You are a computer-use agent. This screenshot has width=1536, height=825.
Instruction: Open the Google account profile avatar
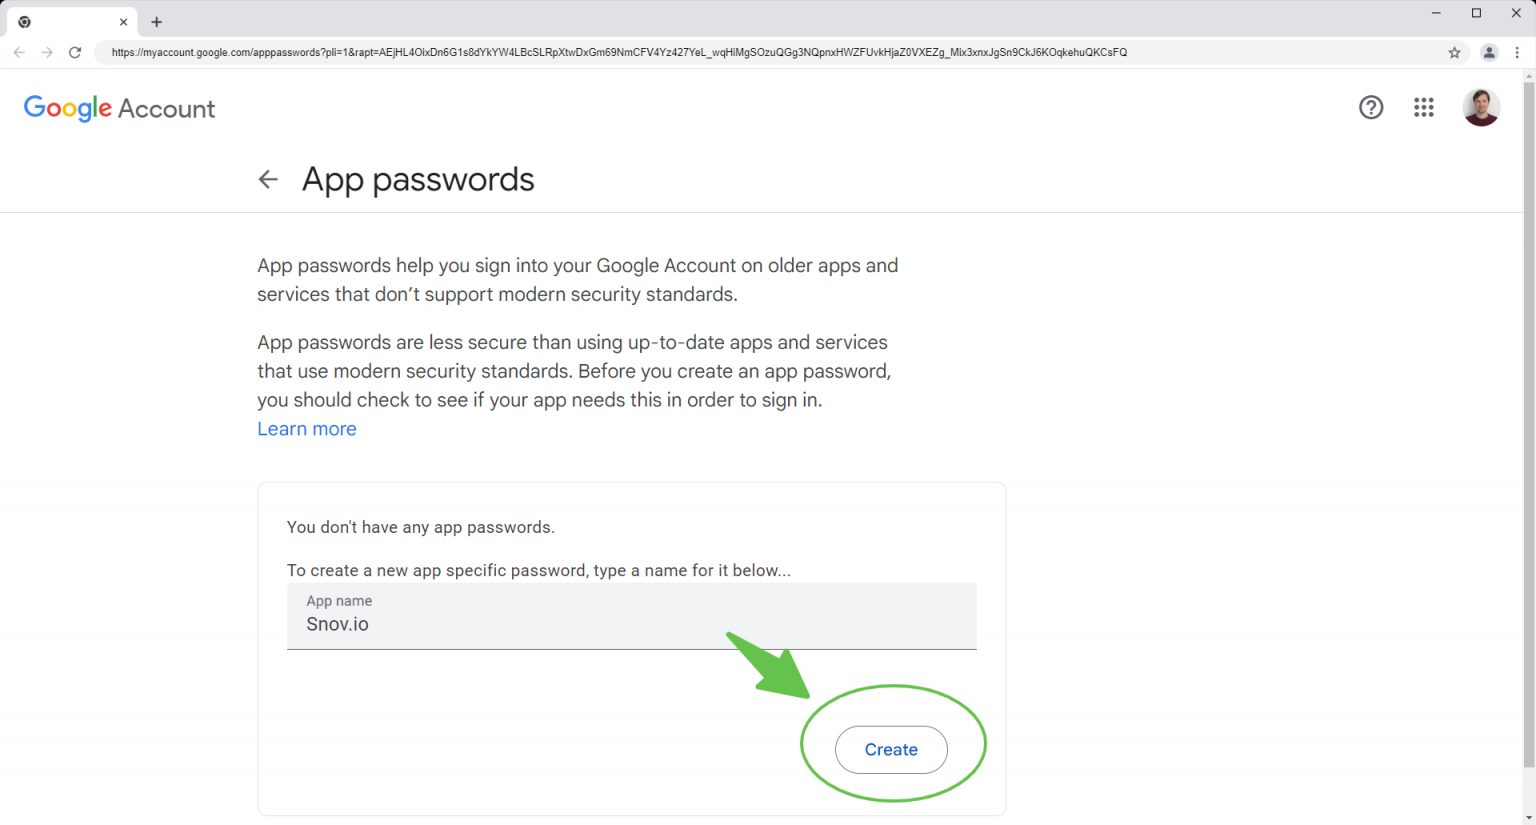[1481, 107]
